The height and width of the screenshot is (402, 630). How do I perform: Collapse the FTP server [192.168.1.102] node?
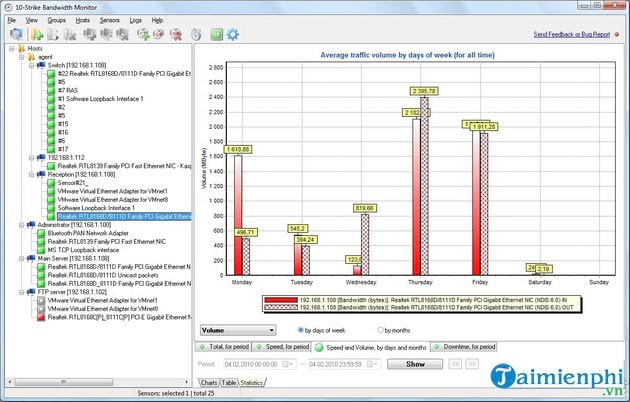tap(22, 292)
